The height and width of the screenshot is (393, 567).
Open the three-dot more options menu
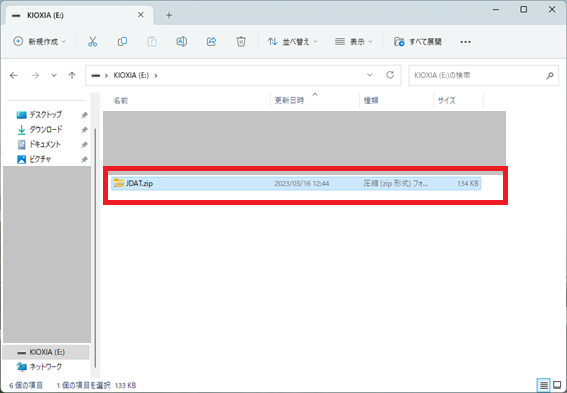(x=465, y=42)
